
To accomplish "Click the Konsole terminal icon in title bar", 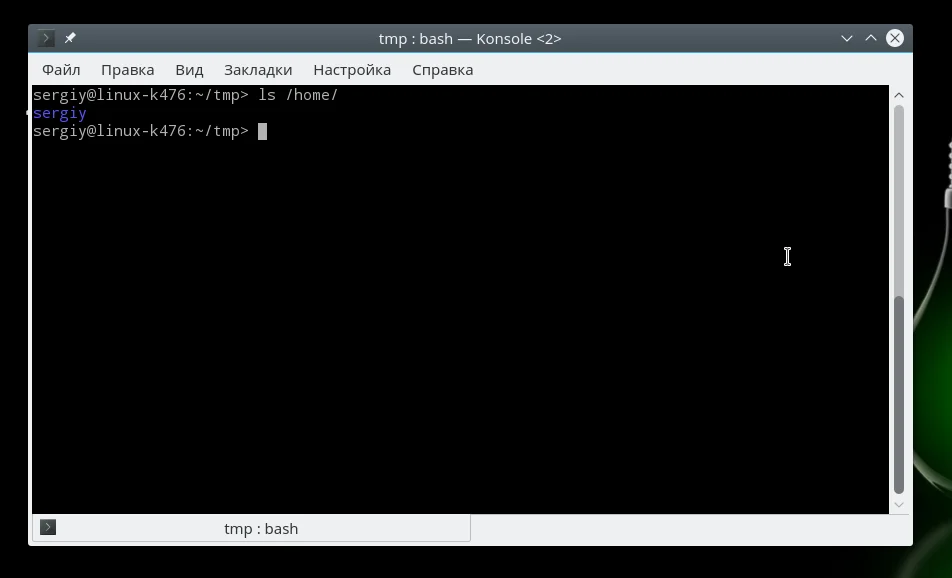I will coord(46,38).
